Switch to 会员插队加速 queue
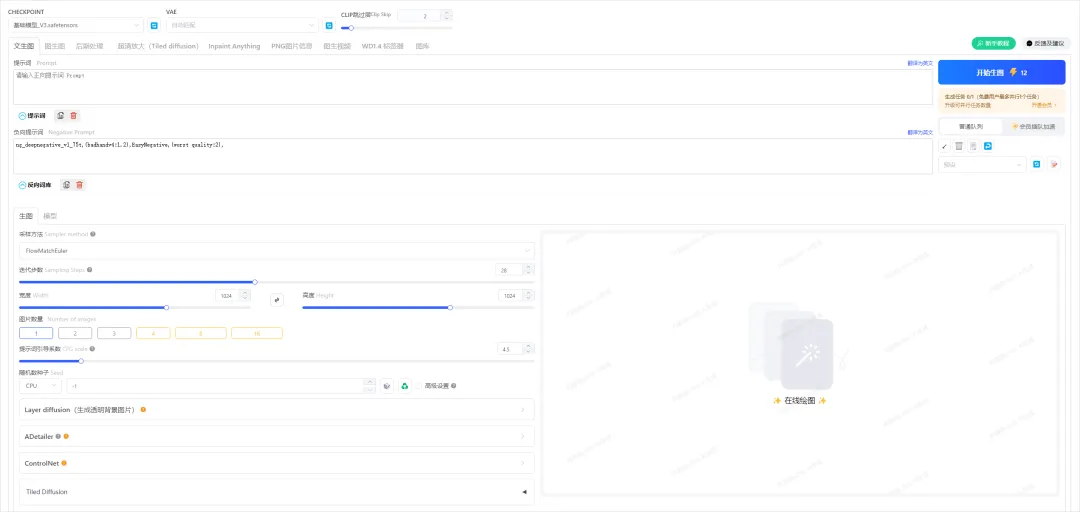 (1033, 126)
